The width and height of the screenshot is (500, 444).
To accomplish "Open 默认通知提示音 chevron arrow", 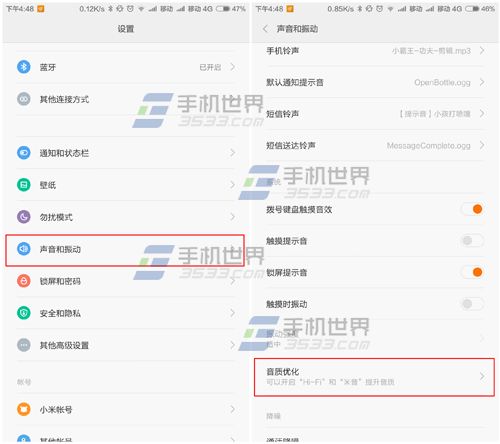I will click(x=482, y=82).
